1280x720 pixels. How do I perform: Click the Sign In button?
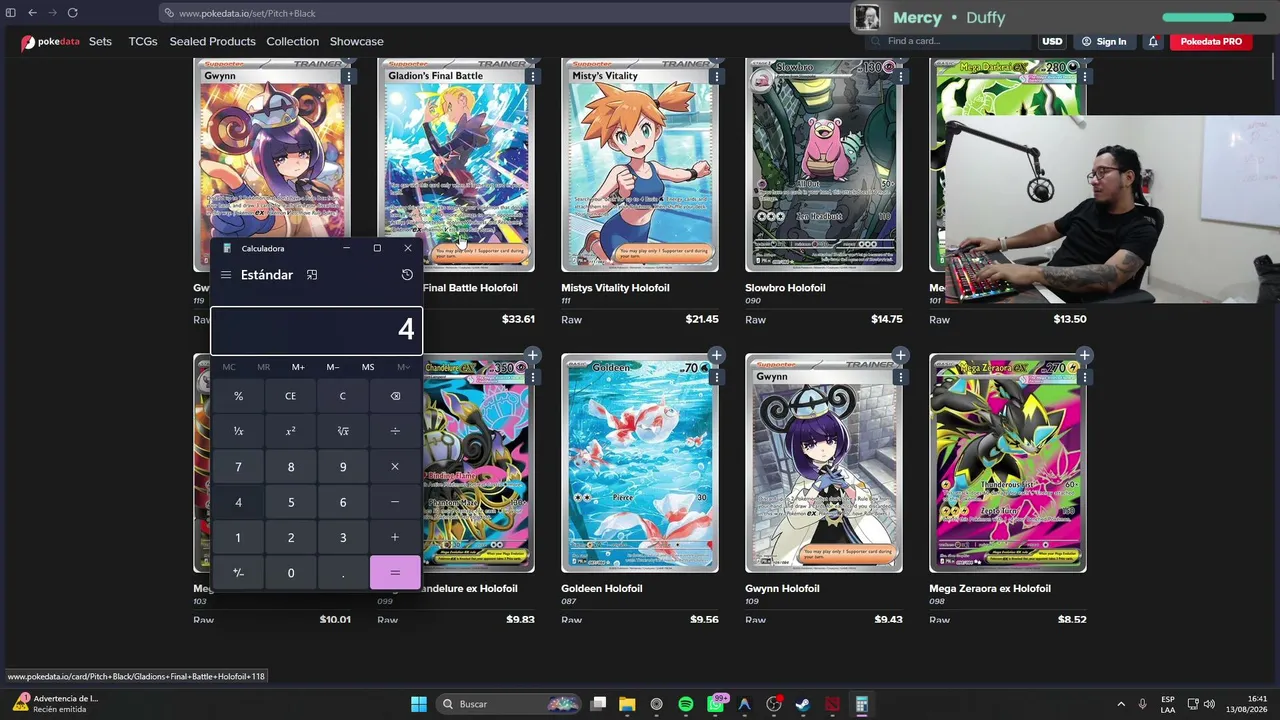[x=1104, y=42]
